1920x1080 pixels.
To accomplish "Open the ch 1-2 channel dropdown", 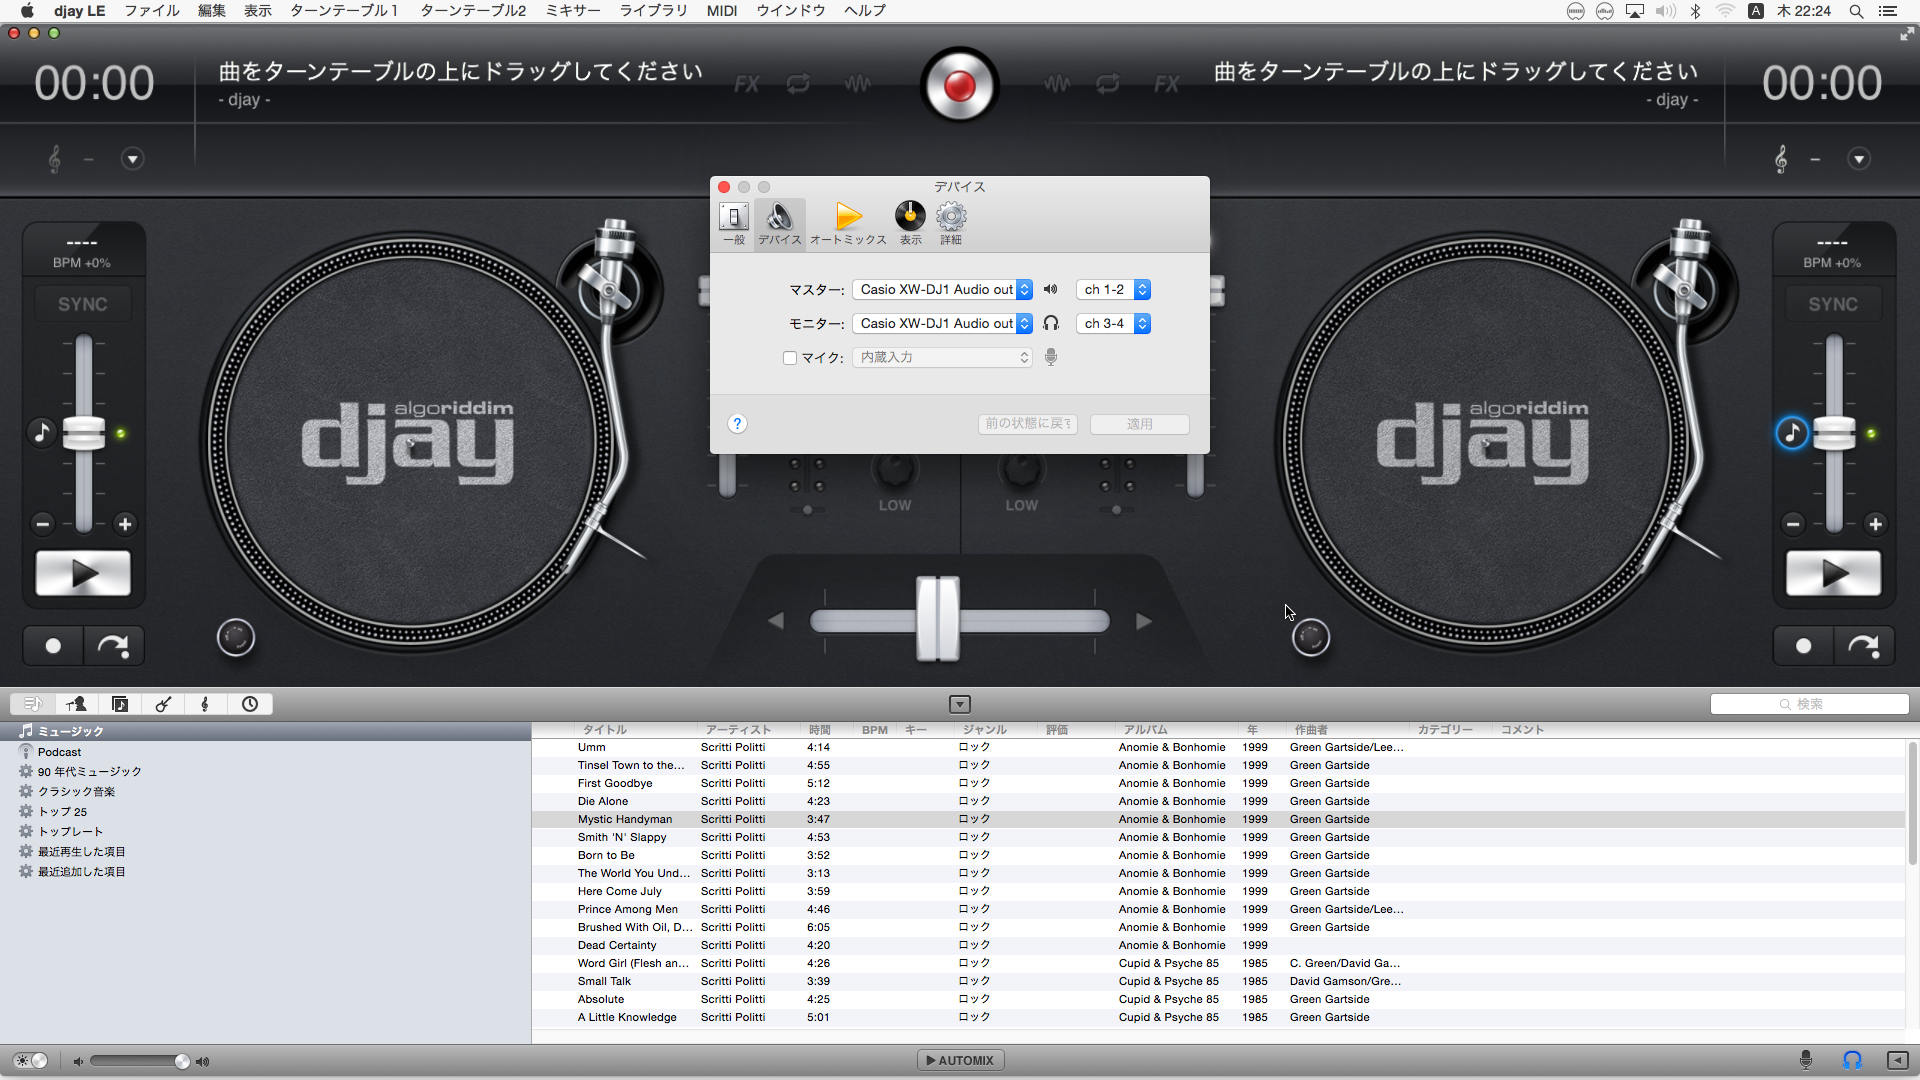I will pyautogui.click(x=1113, y=290).
